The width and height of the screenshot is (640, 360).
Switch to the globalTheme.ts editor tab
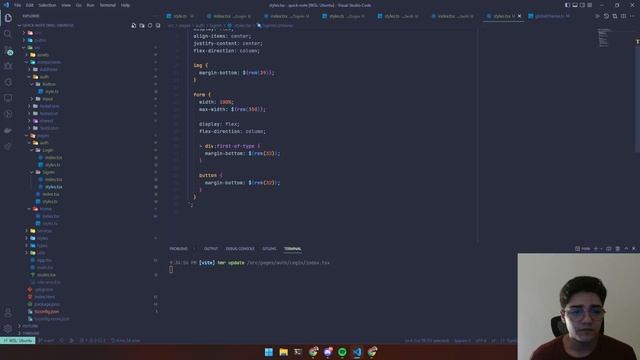coord(549,16)
